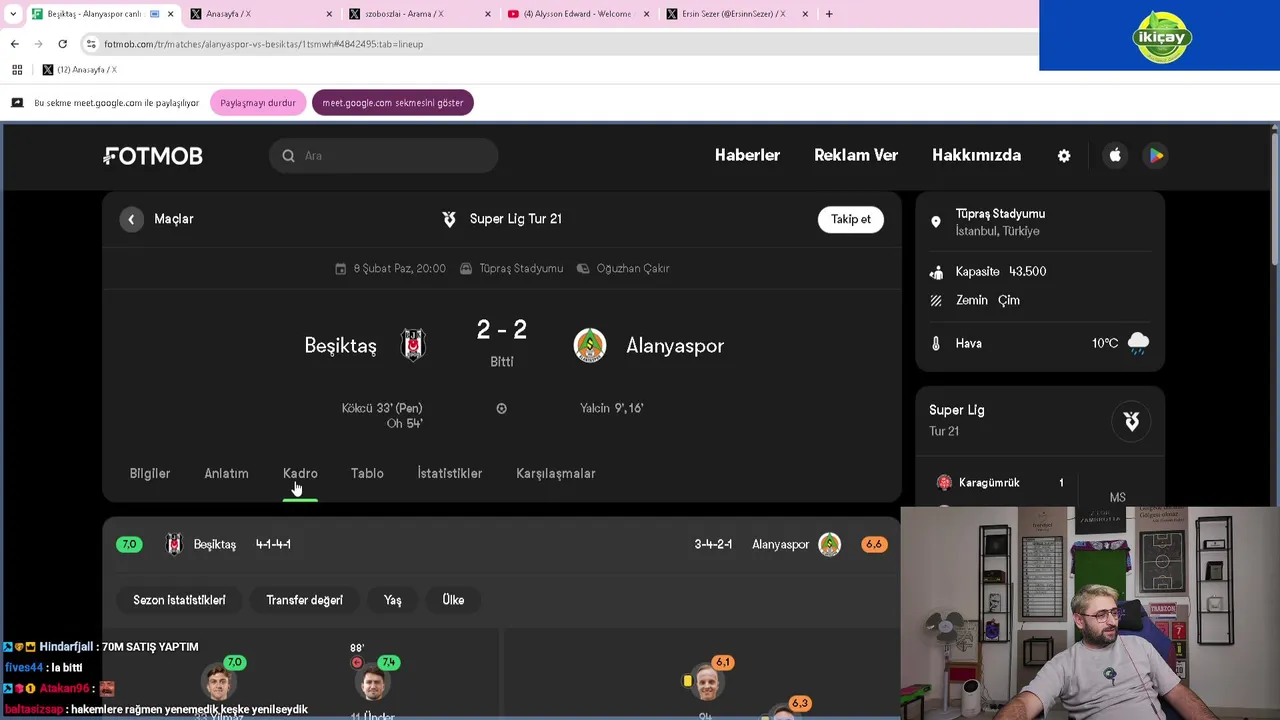The height and width of the screenshot is (720, 1280).
Task: Click the Beşiktaş crest in lineup header
Action: click(174, 544)
